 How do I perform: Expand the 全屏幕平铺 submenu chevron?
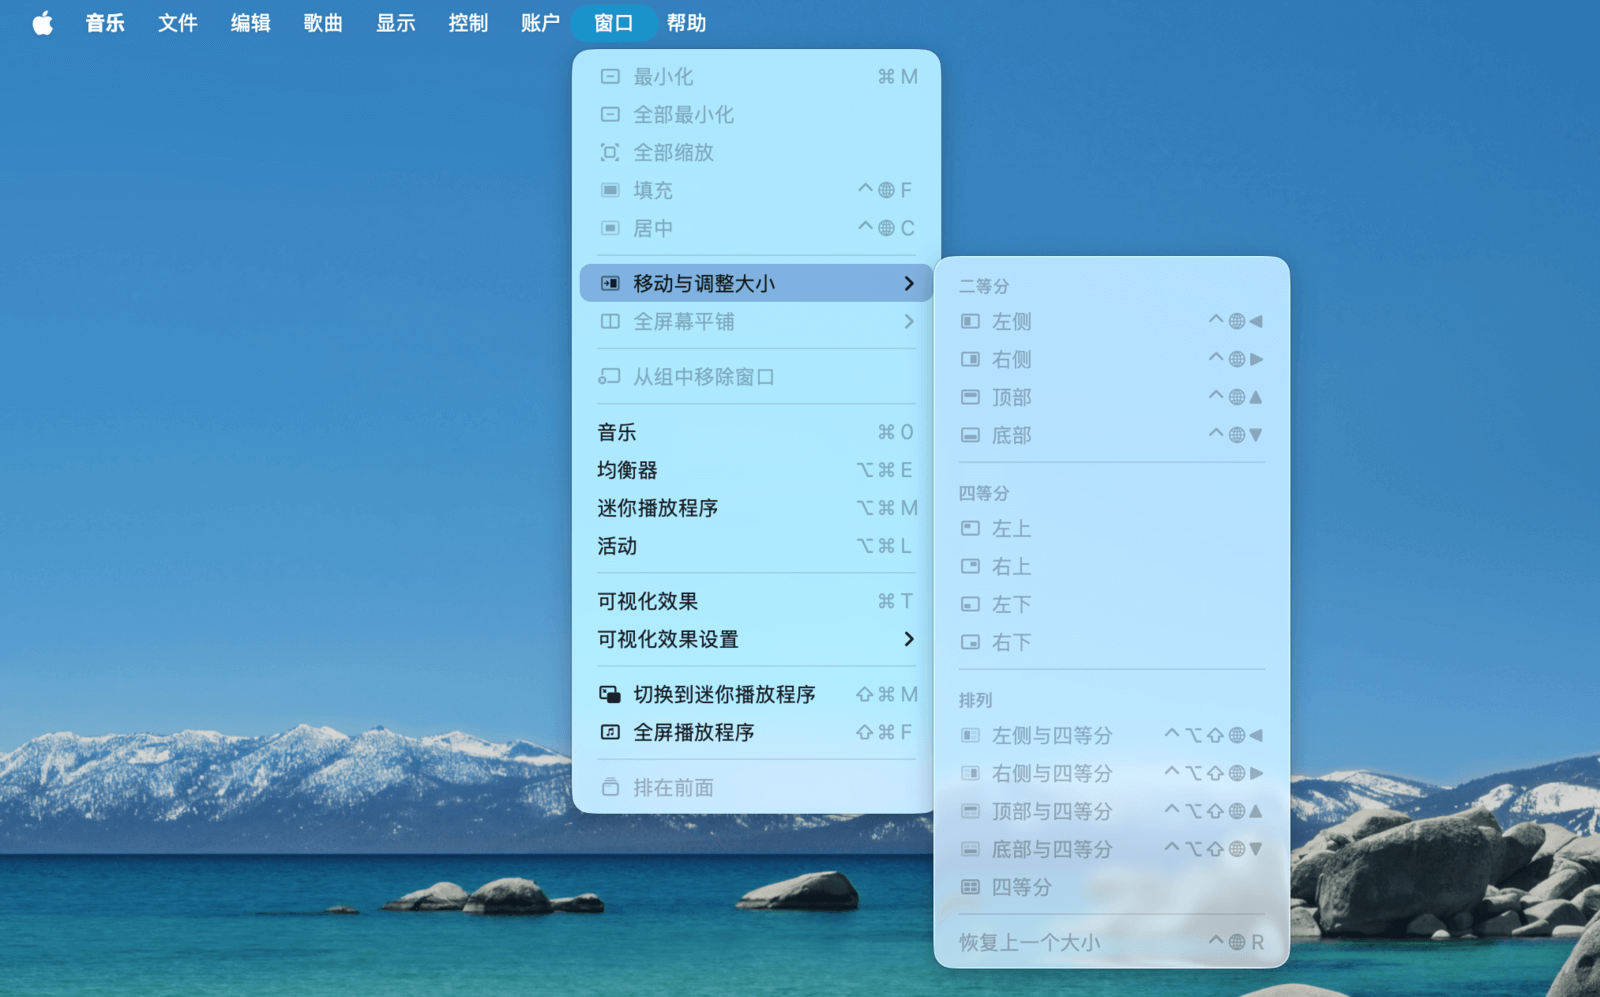(x=908, y=321)
